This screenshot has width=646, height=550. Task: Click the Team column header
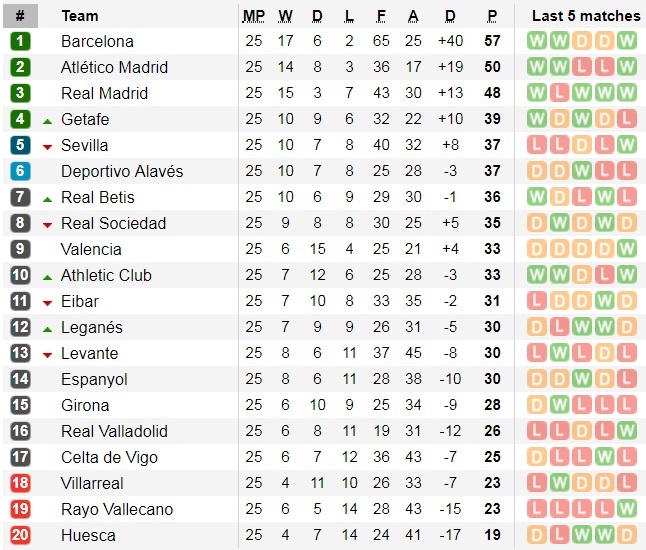(x=80, y=16)
